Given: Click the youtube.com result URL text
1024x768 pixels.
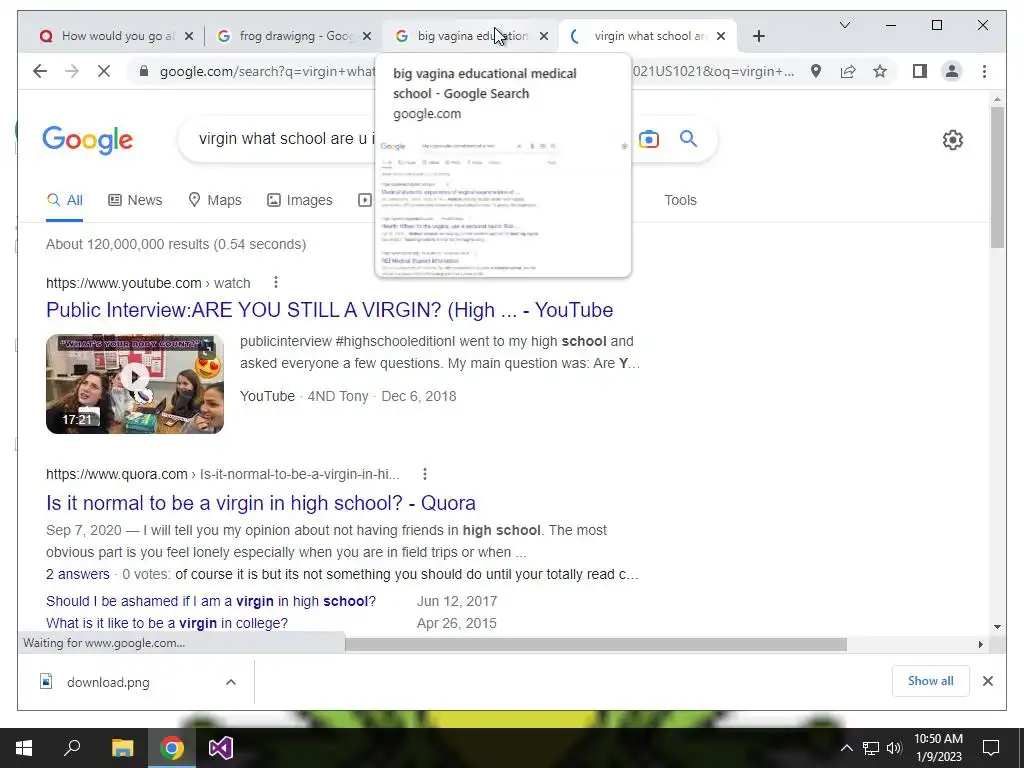Looking at the screenshot, I should pos(148,283).
